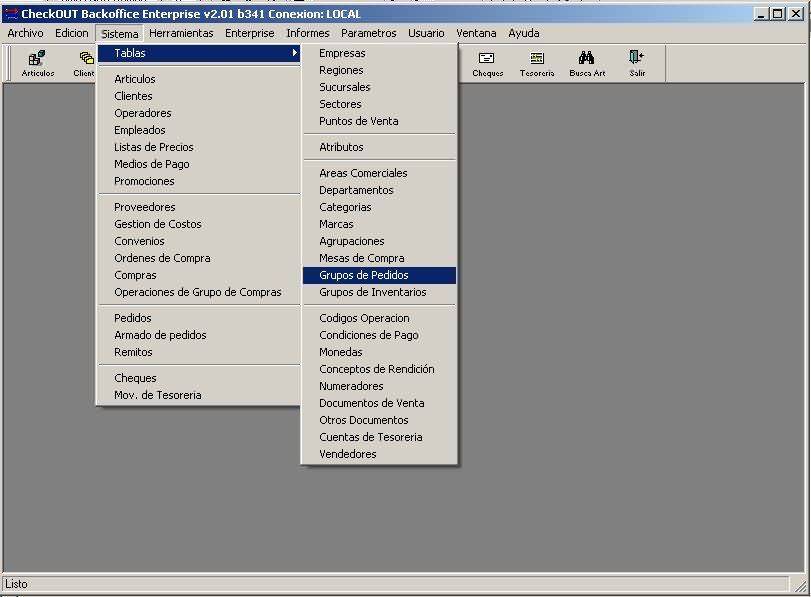
Task: Click the Clientes toolbar icon
Action: pyautogui.click(x=84, y=64)
